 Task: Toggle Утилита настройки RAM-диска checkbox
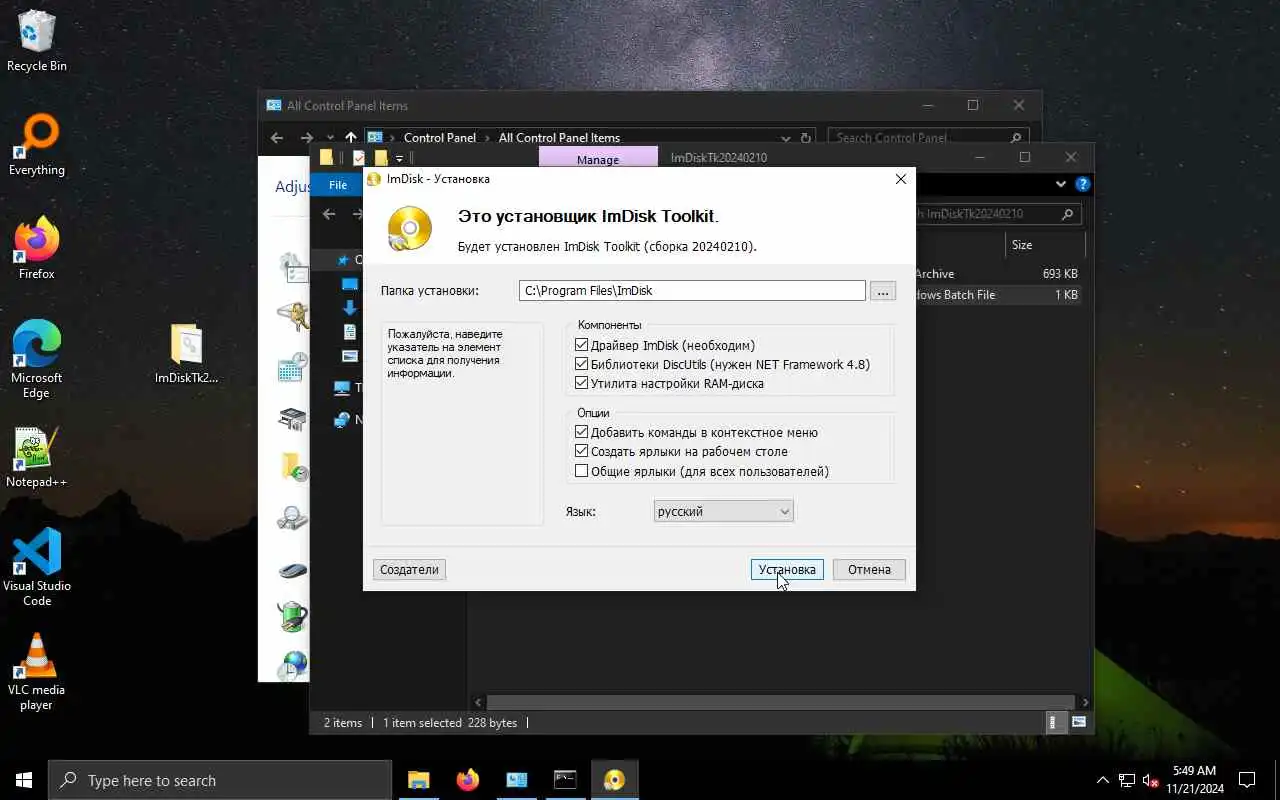click(x=582, y=383)
